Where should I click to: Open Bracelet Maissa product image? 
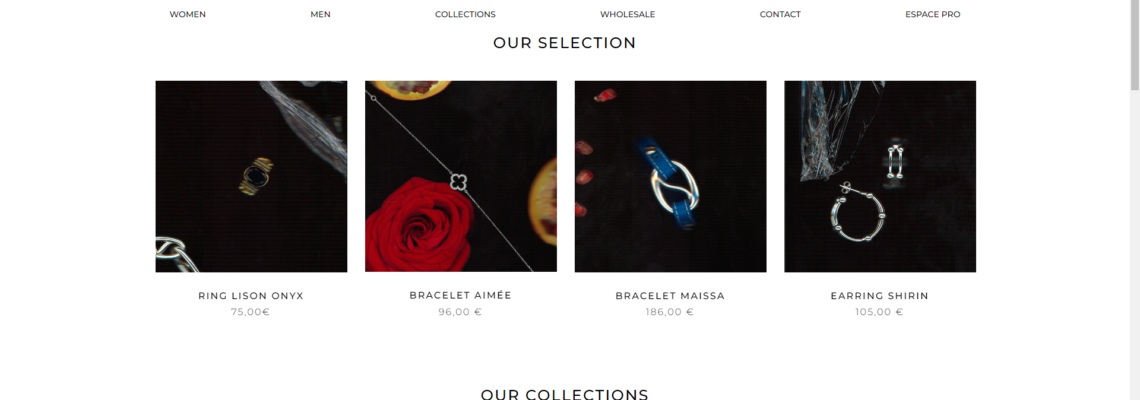click(x=670, y=177)
